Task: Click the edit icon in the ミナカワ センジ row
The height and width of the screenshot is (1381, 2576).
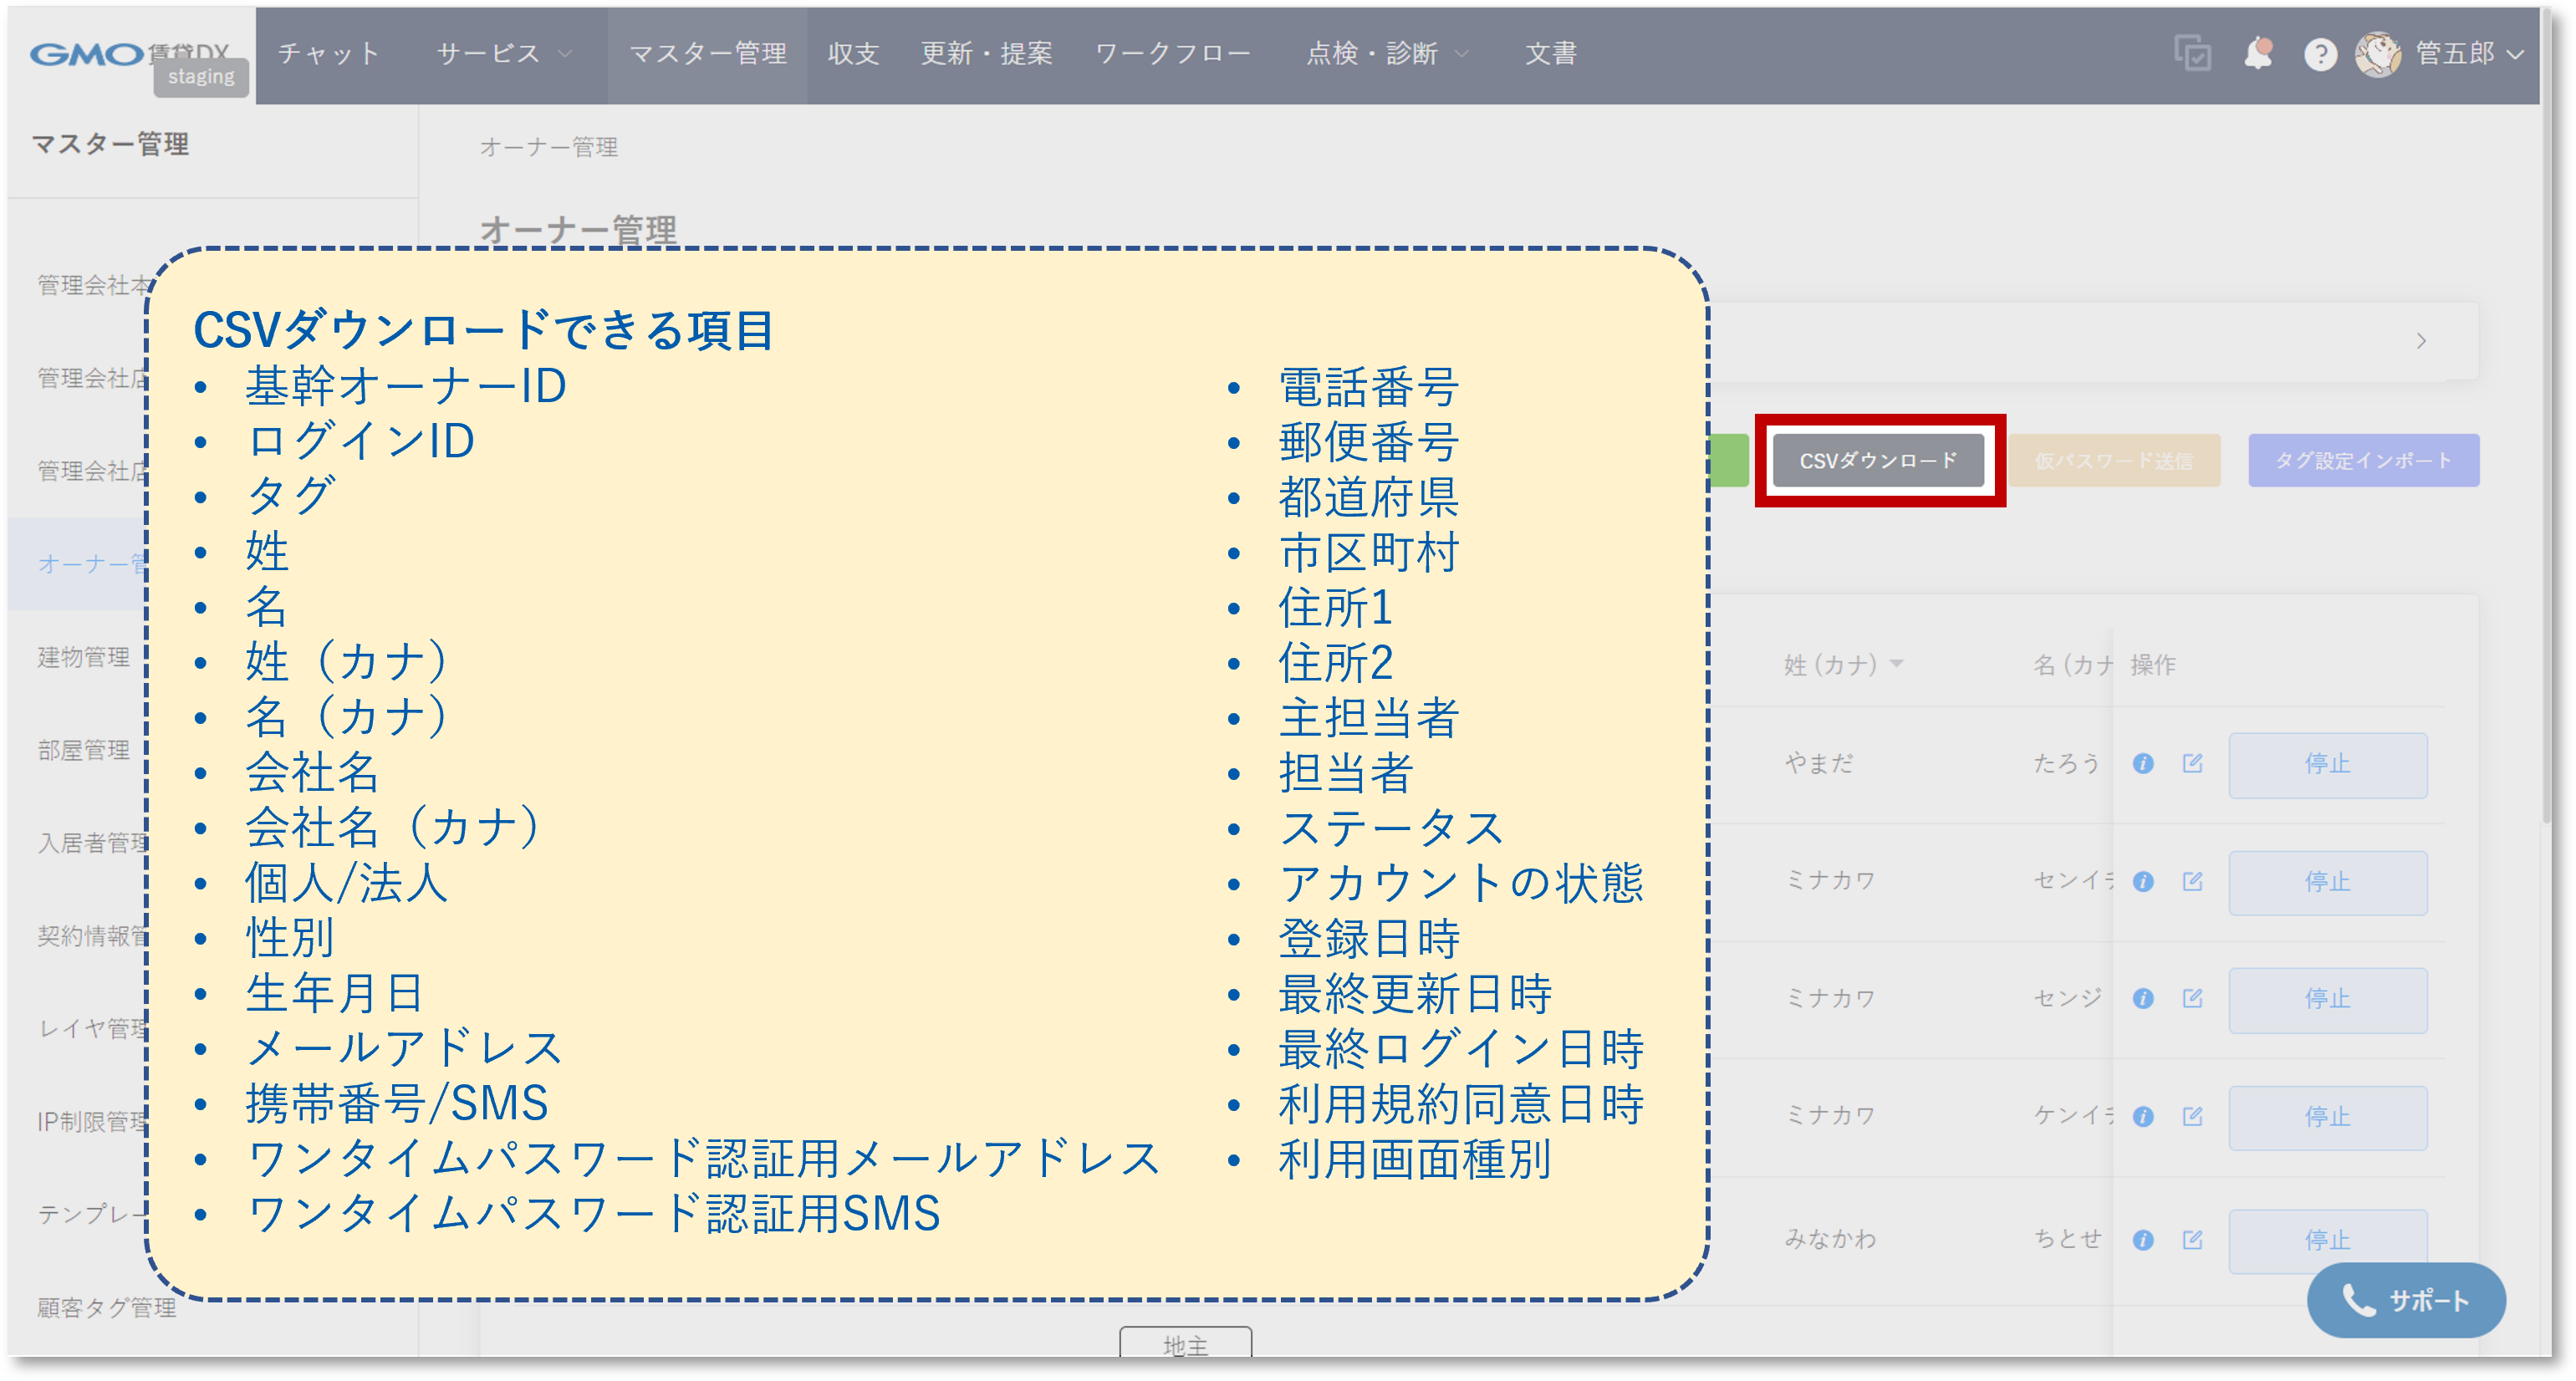Action: coord(2191,998)
